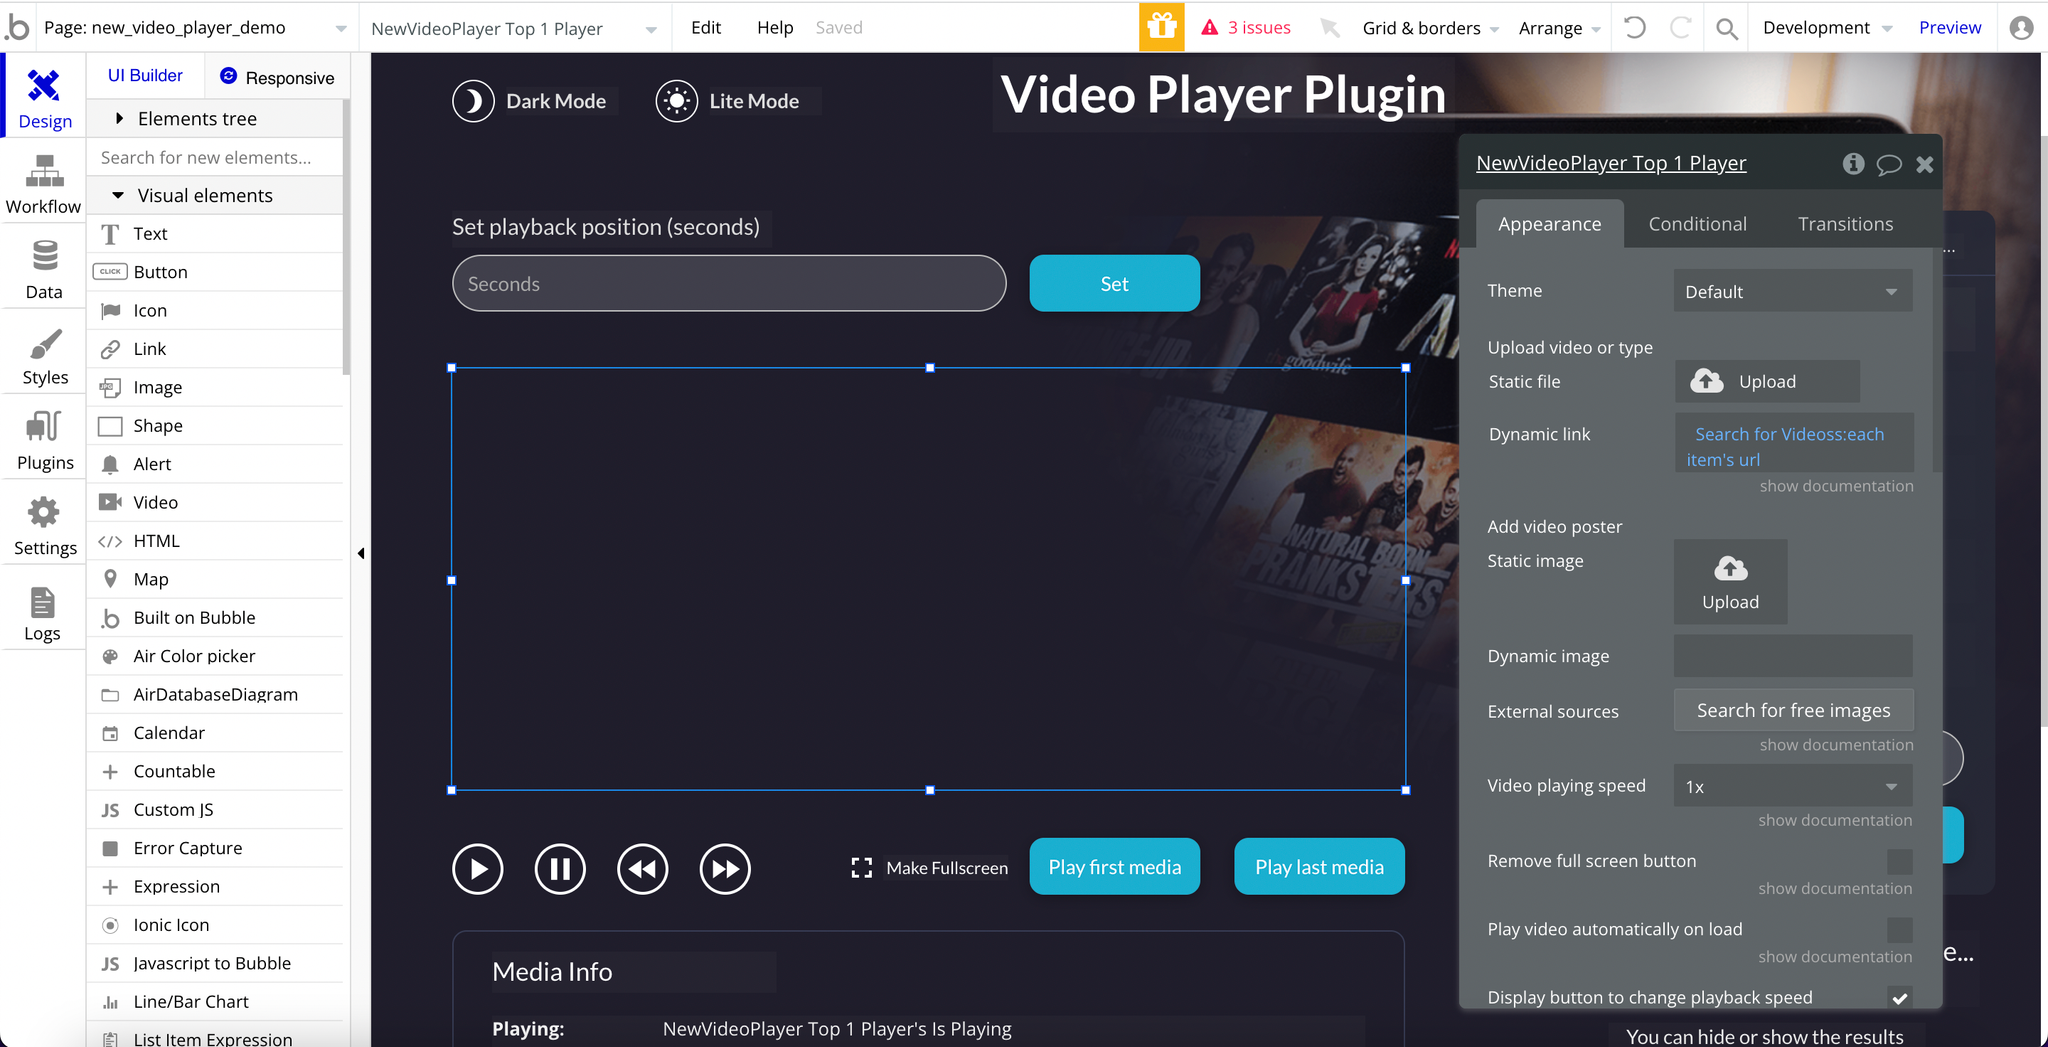
Task: Open comments bubble in property panel
Action: (1889, 164)
